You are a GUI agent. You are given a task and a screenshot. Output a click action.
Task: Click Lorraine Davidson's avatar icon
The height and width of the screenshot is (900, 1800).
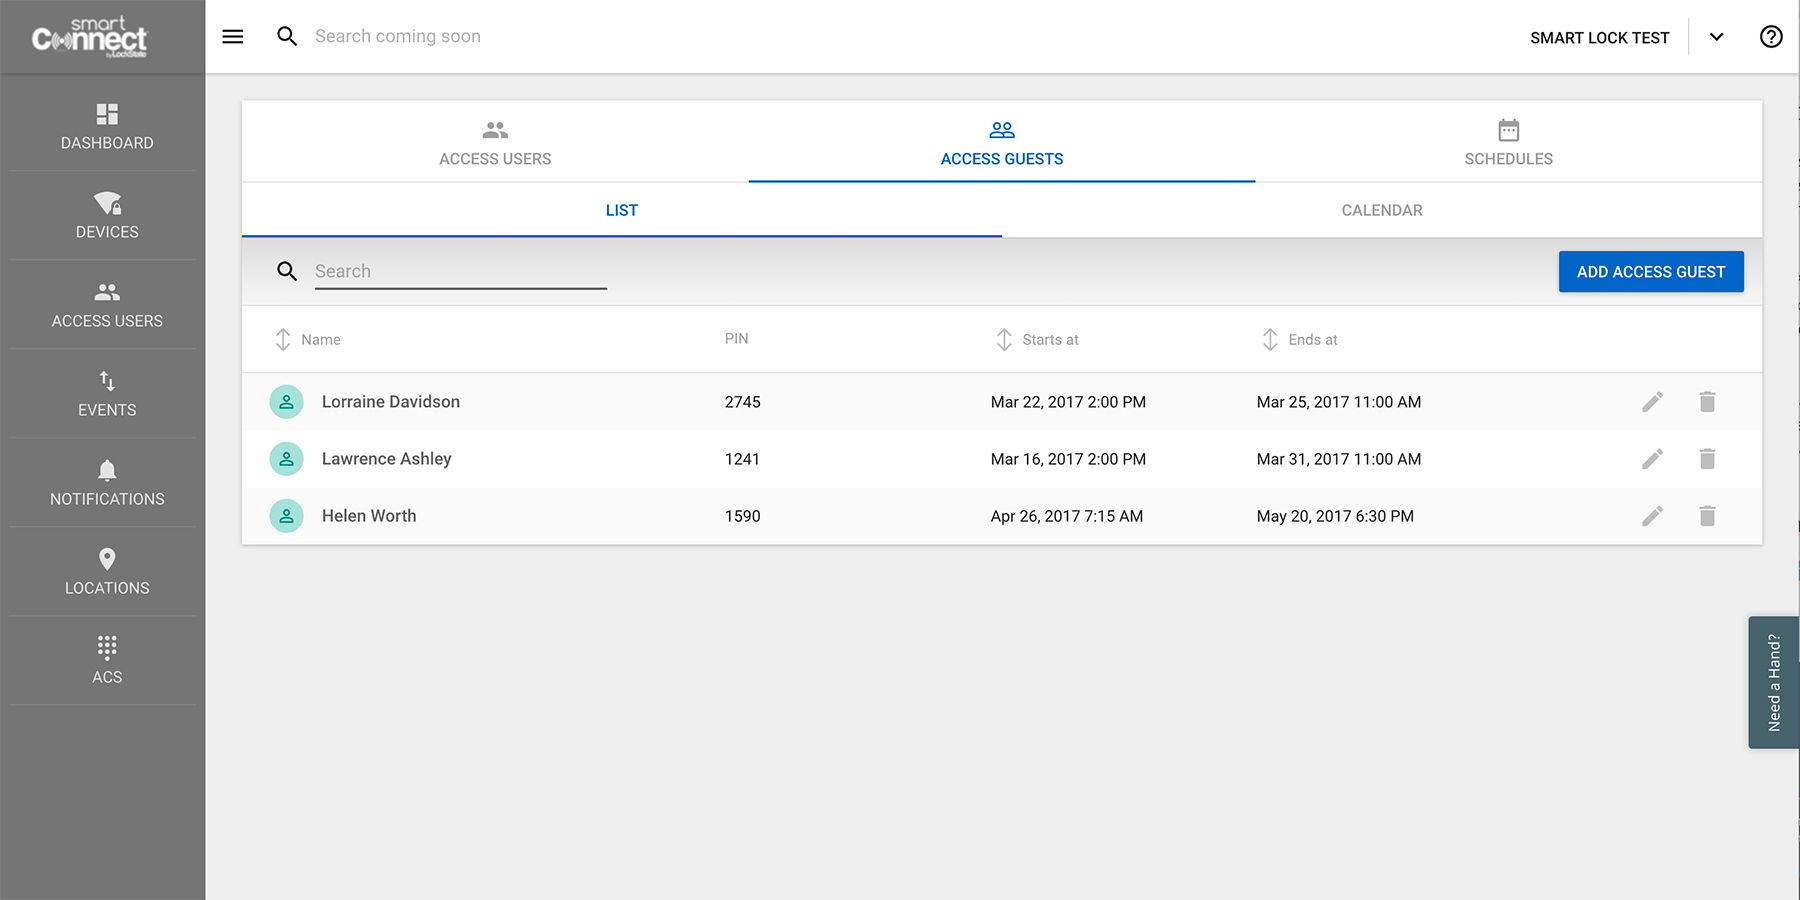pyautogui.click(x=286, y=402)
